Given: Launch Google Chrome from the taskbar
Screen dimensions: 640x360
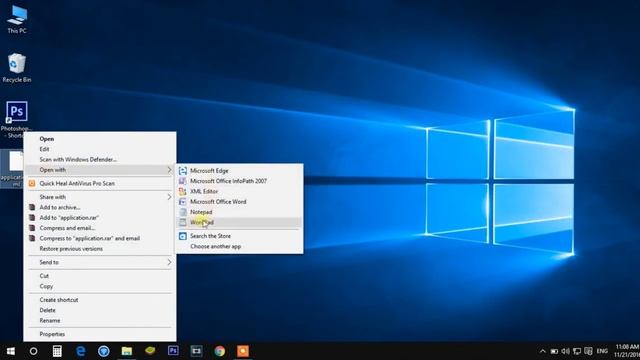Looking at the screenshot, I should (x=220, y=351).
